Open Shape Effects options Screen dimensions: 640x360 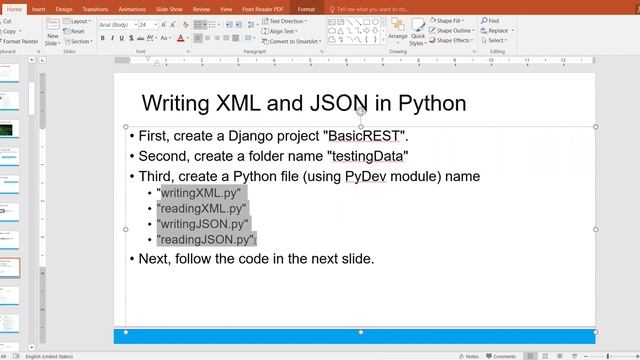tap(451, 40)
